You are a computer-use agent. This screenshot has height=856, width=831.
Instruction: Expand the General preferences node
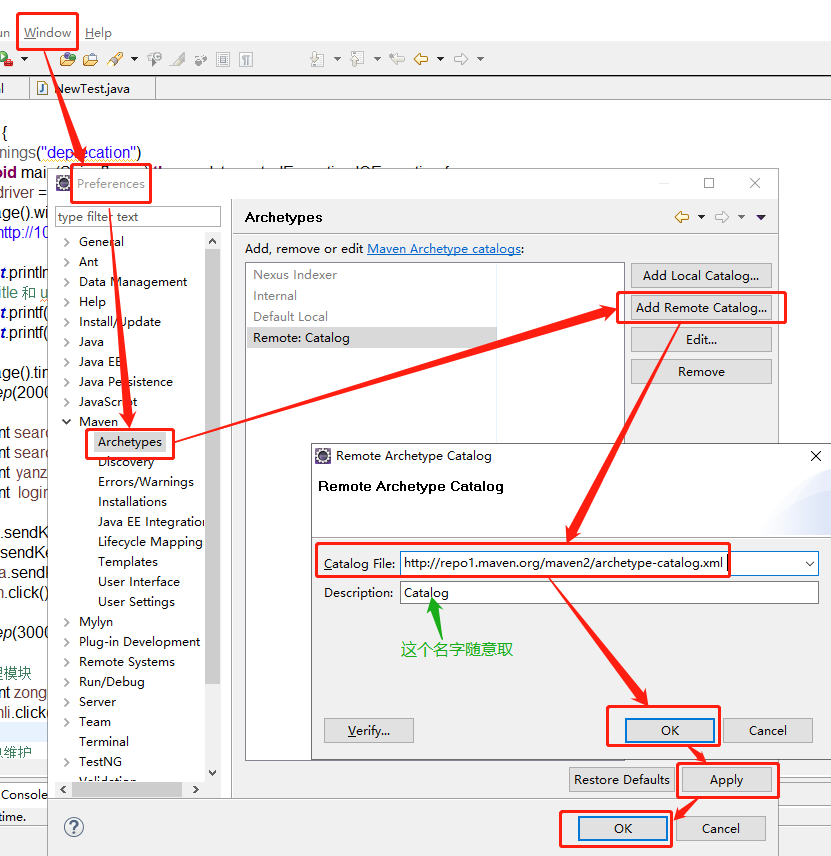click(x=67, y=242)
